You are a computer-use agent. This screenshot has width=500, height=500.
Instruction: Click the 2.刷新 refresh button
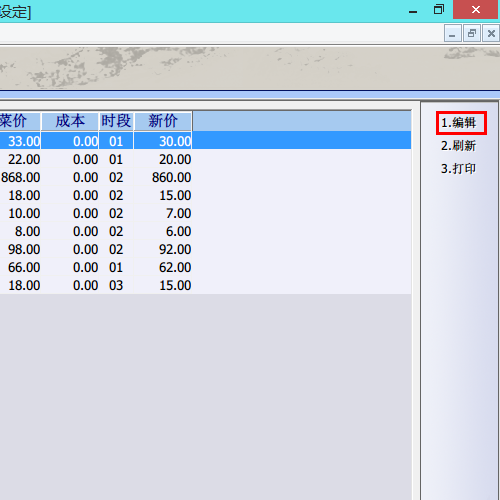click(458, 146)
